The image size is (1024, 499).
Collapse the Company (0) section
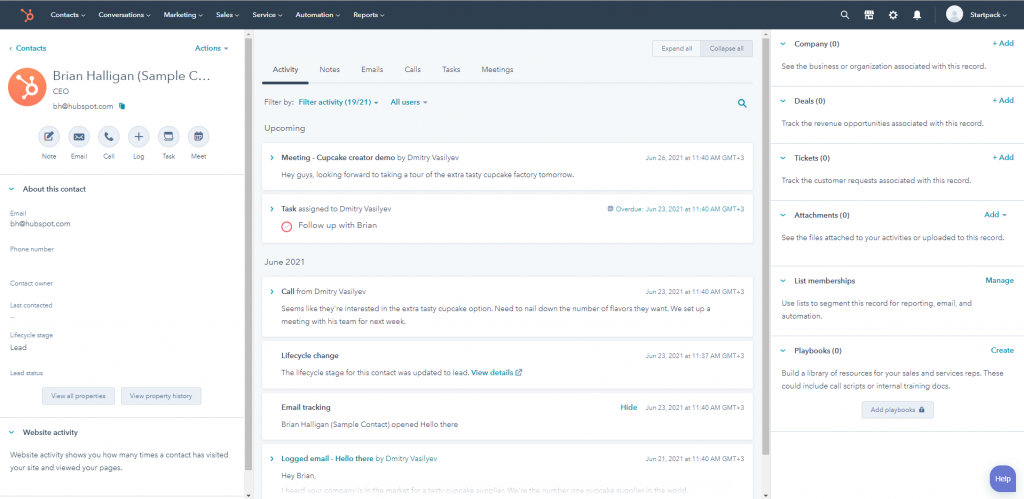pyautogui.click(x=783, y=44)
